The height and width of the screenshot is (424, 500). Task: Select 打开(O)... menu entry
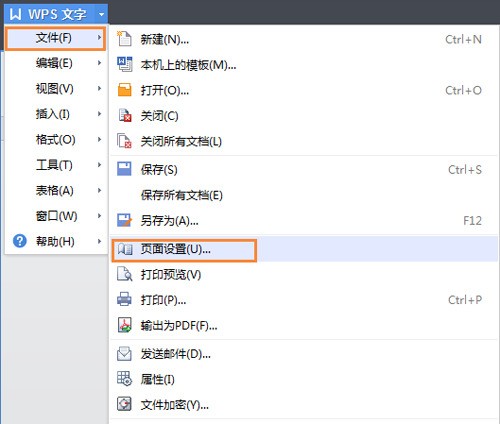click(304, 90)
